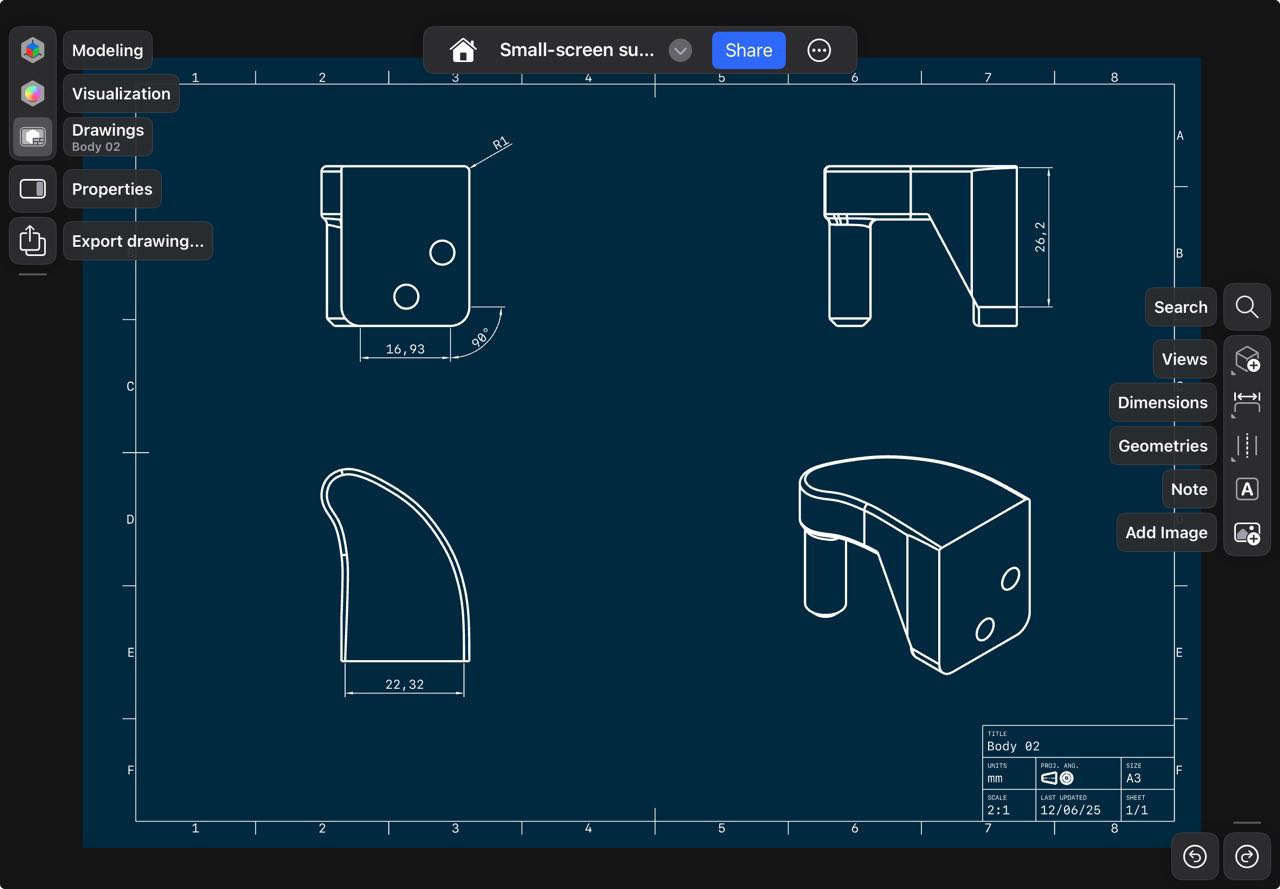Click the Add Image icon
The width and height of the screenshot is (1280, 889).
(1246, 533)
